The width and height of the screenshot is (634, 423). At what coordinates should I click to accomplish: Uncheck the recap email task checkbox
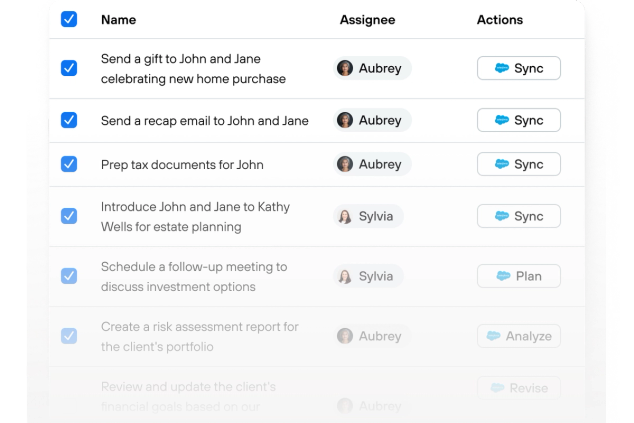pyautogui.click(x=69, y=120)
